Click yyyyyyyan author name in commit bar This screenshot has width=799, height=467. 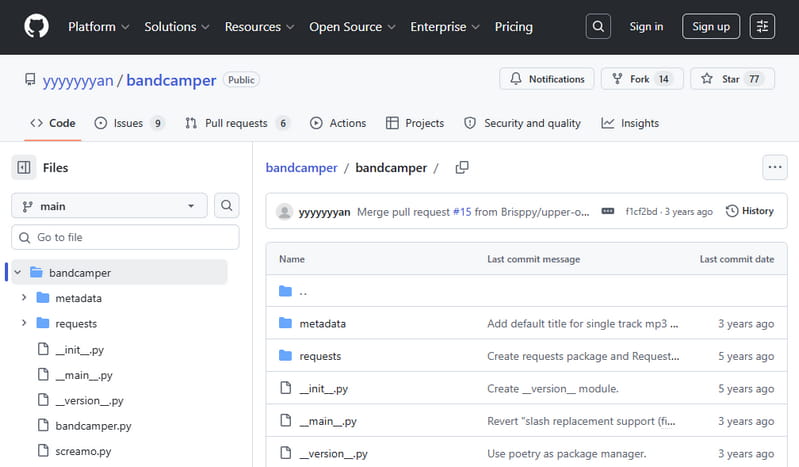[325, 212]
